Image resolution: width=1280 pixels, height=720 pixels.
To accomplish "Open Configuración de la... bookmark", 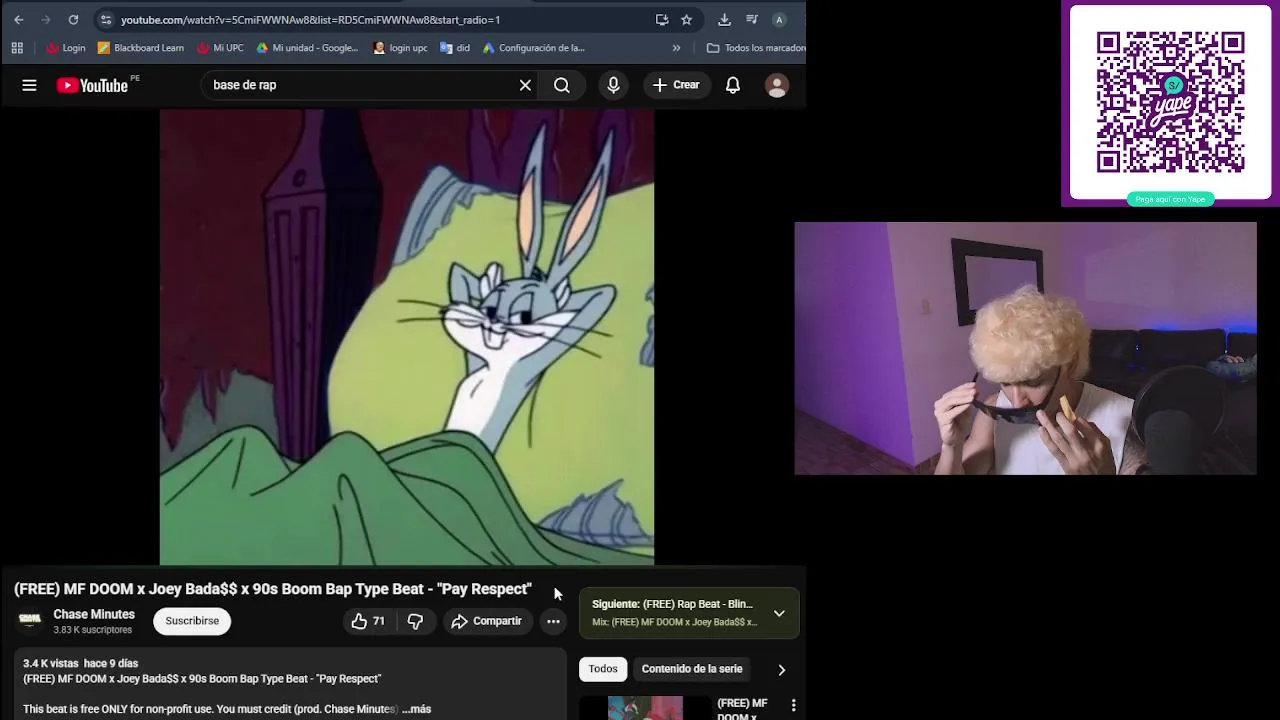I will [533, 48].
